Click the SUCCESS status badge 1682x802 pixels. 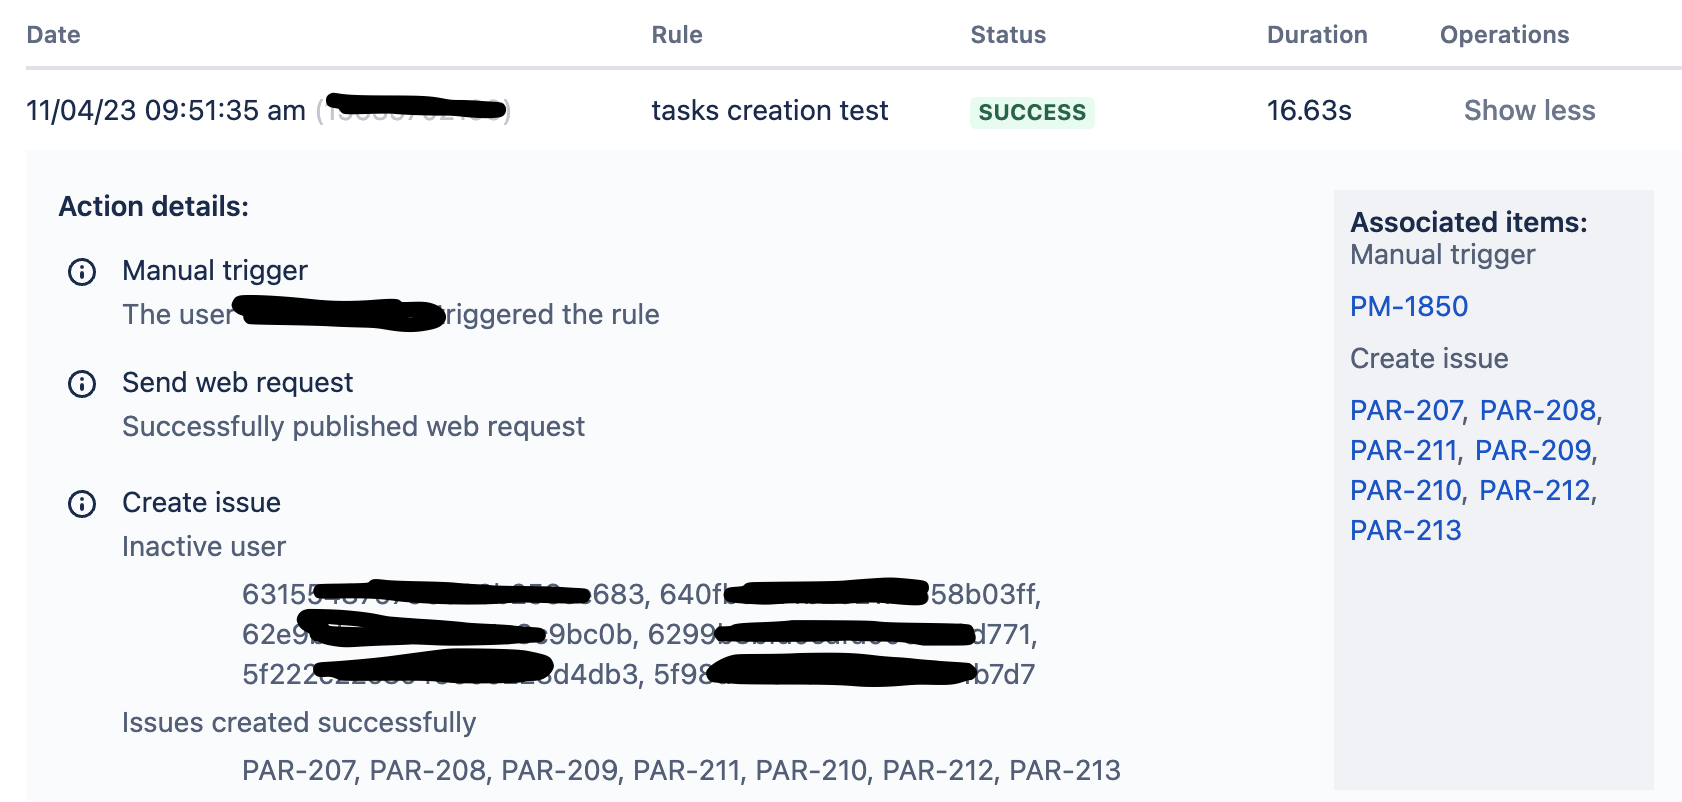(1032, 113)
